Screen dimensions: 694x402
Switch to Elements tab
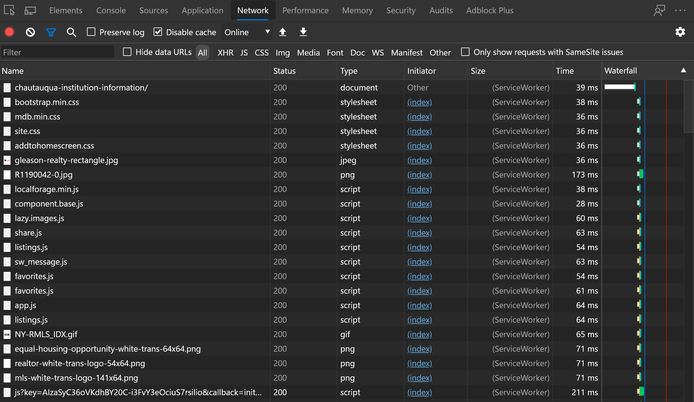tap(66, 10)
